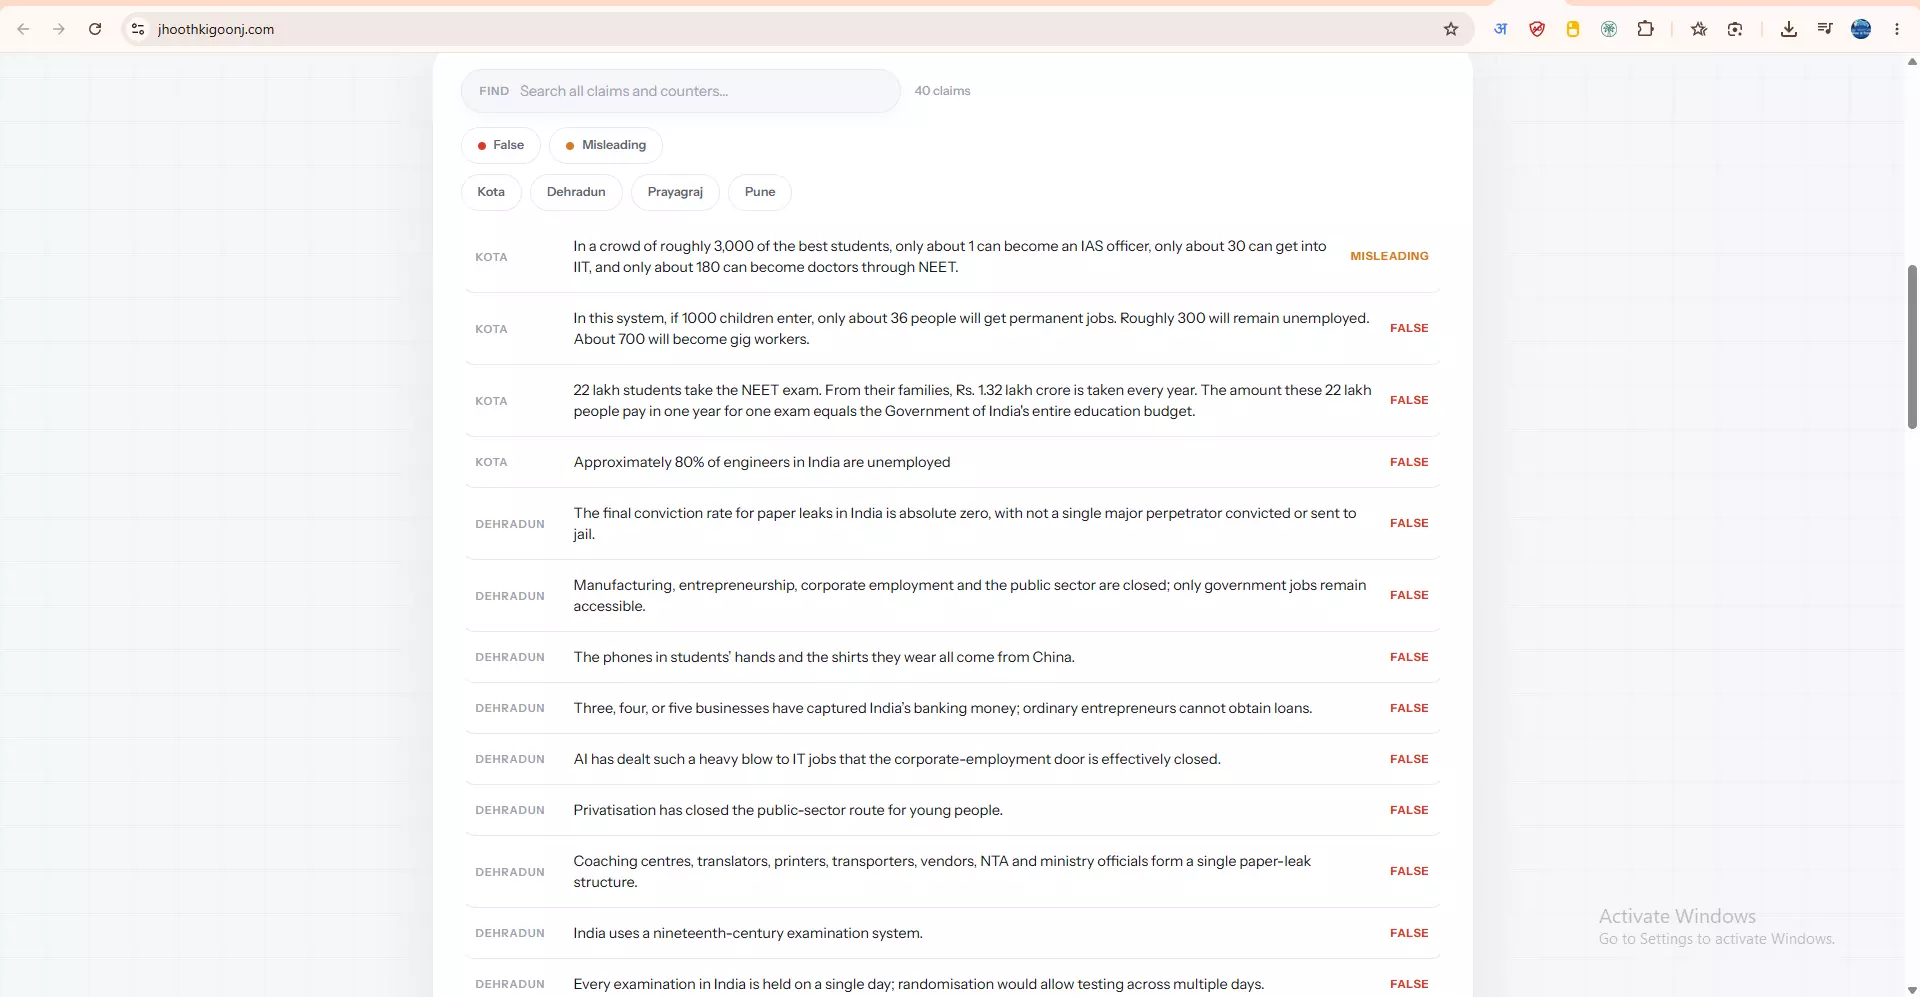Go forward in browser history
The height and width of the screenshot is (997, 1920).
(x=59, y=29)
